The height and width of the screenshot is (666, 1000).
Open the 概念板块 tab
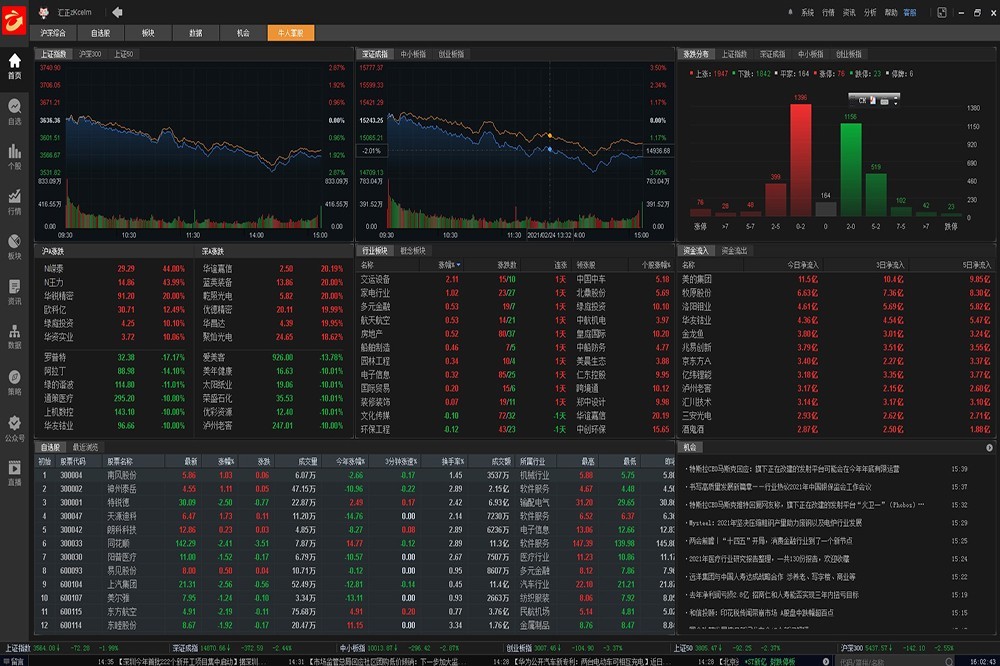point(413,250)
